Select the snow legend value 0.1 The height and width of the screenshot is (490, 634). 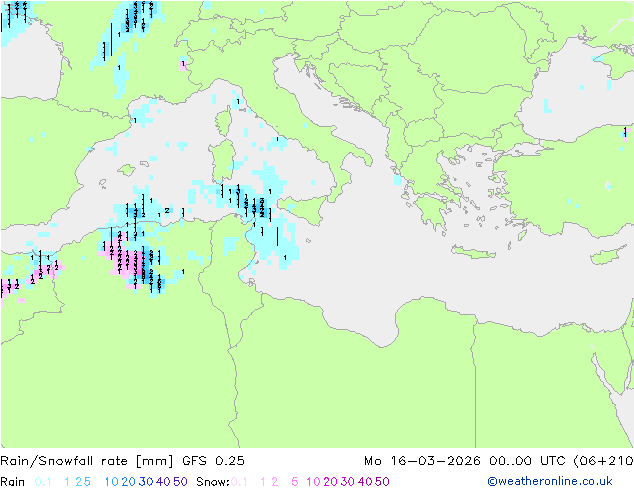point(239,482)
